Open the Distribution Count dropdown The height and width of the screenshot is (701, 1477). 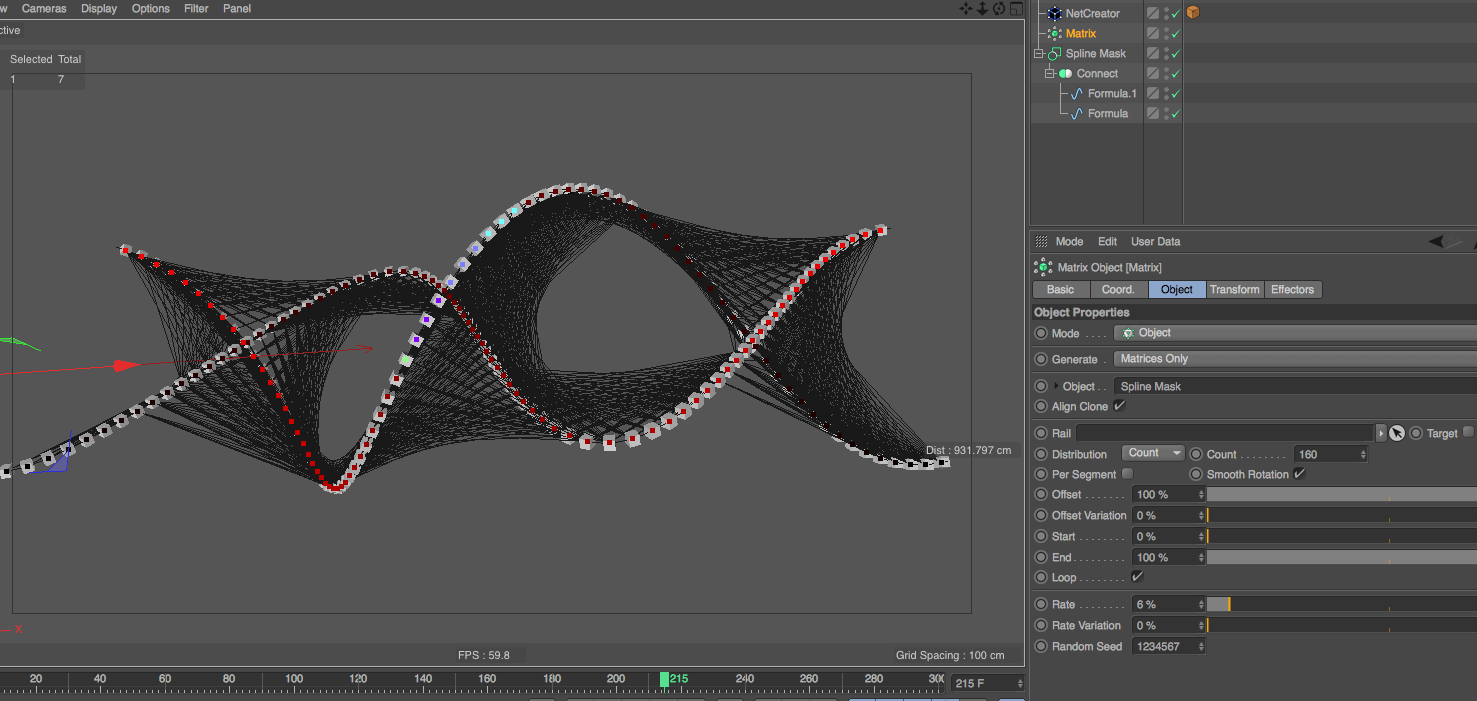[x=1152, y=454]
